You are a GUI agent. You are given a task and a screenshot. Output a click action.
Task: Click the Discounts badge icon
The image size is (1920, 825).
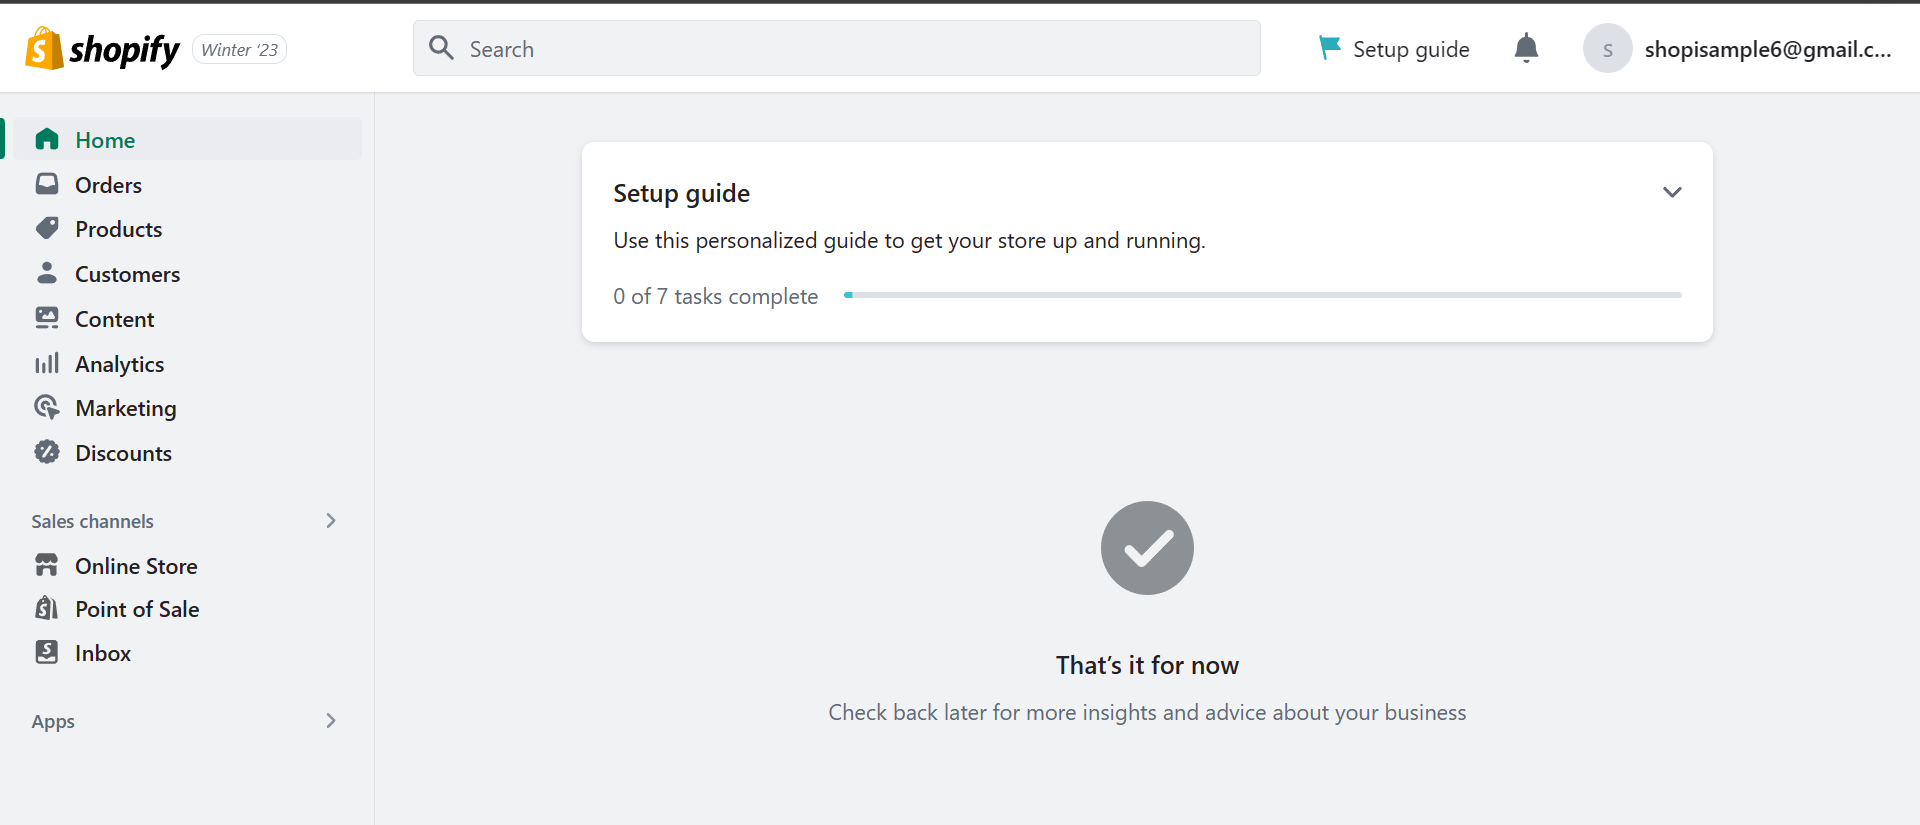click(47, 452)
